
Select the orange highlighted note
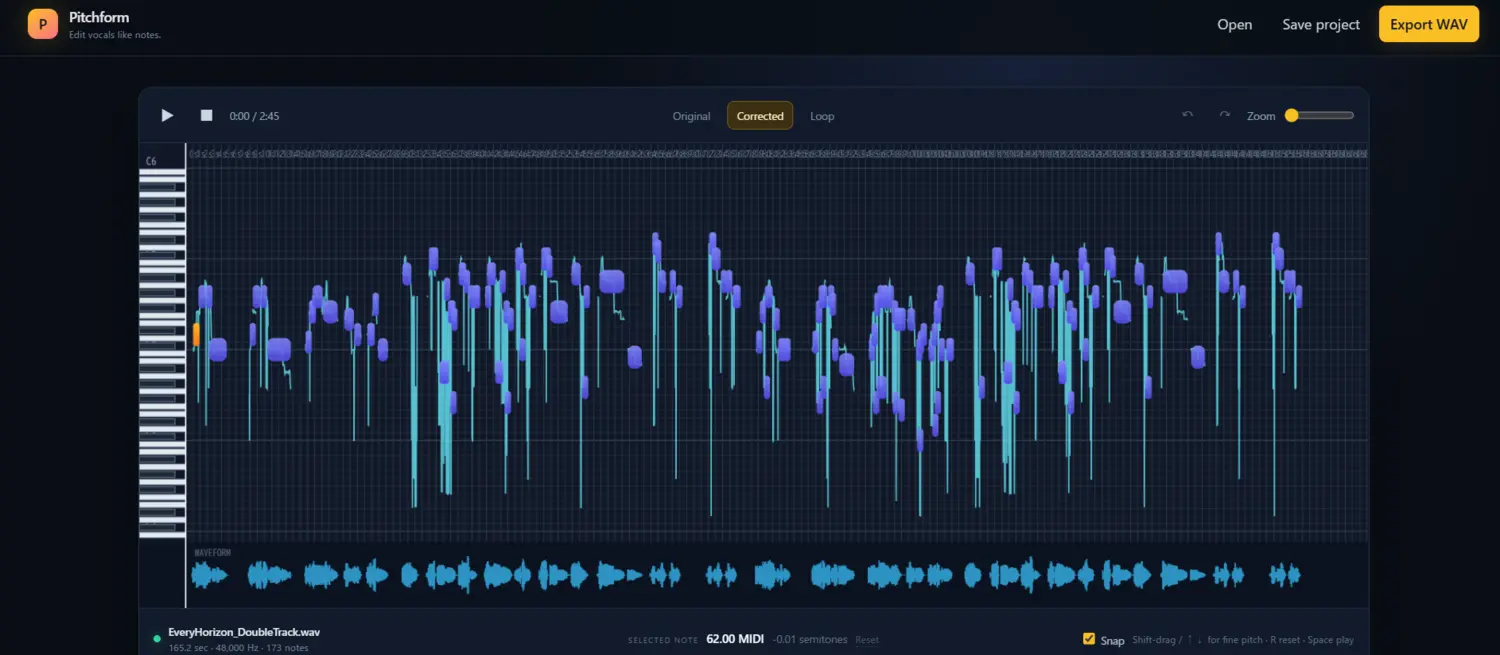[x=196, y=335]
